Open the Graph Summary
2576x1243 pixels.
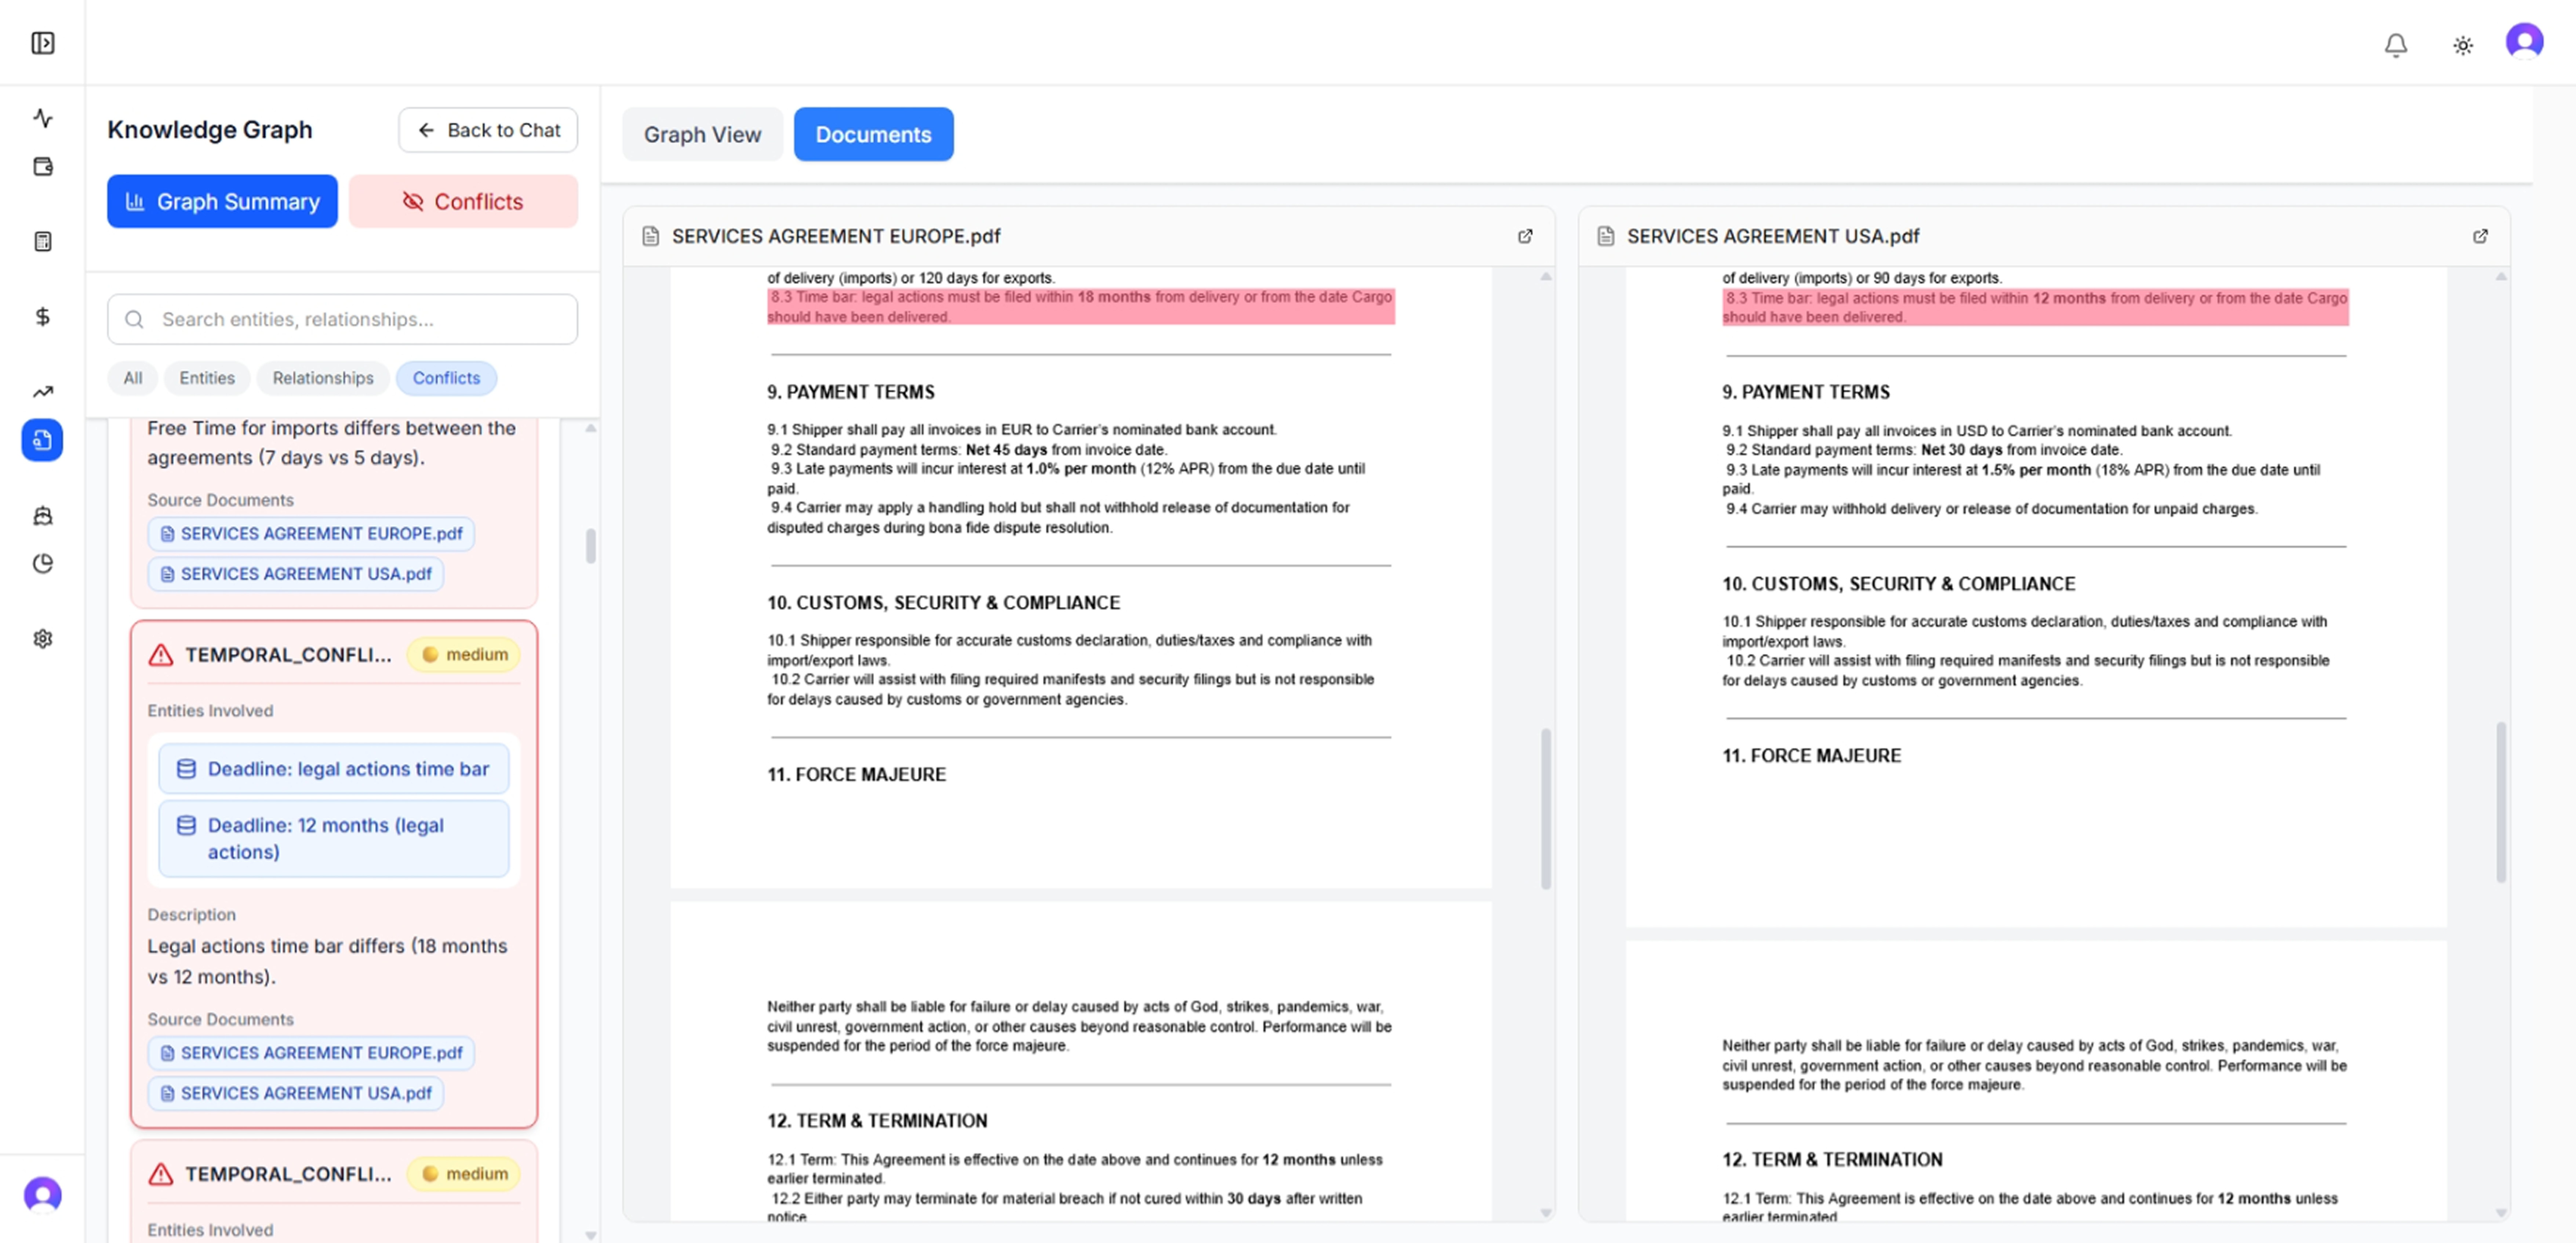(222, 201)
